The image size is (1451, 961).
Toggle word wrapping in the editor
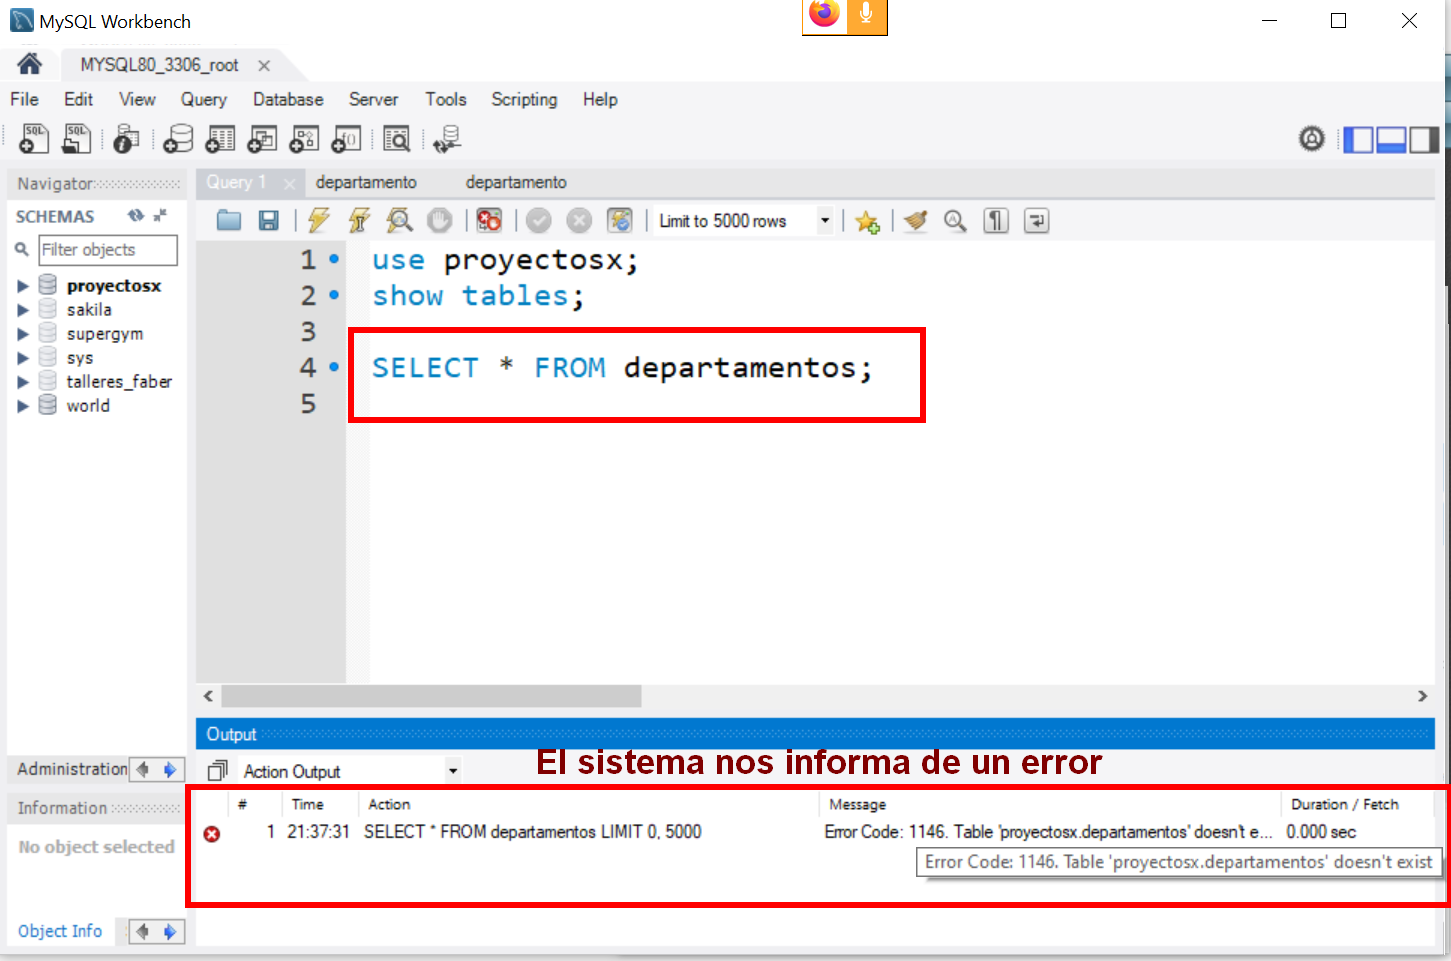1037,221
